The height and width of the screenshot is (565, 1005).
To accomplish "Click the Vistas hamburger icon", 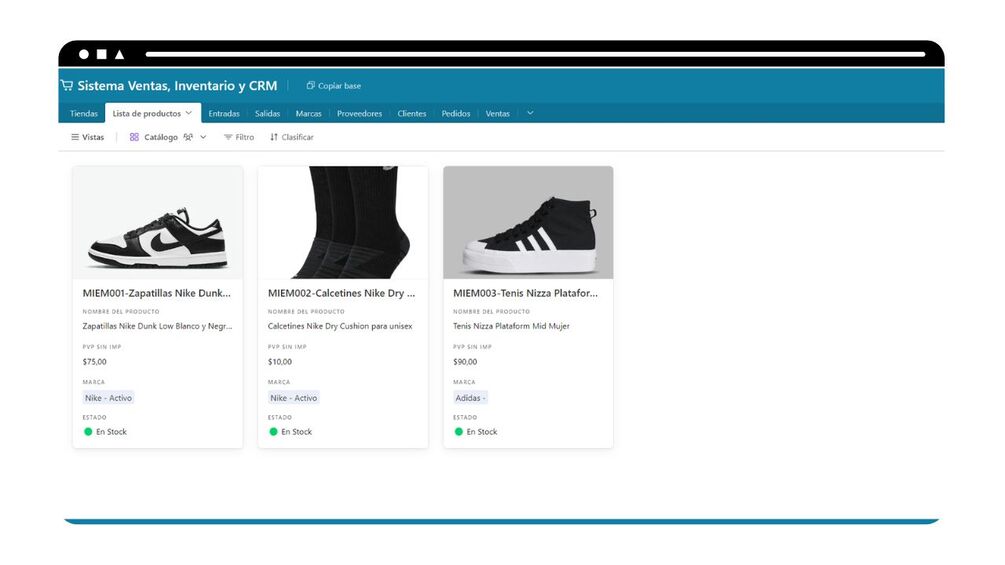I will point(75,137).
